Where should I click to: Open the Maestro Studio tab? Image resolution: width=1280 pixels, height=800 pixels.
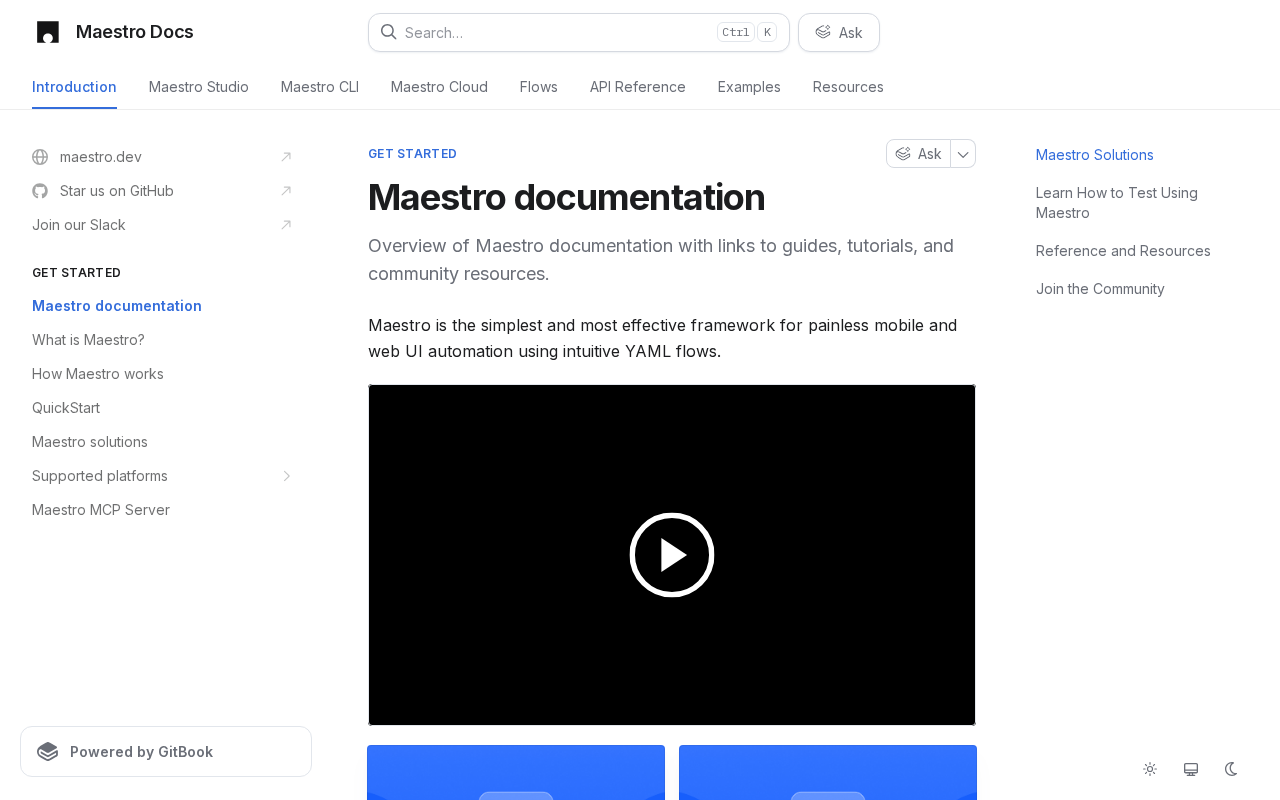198,87
